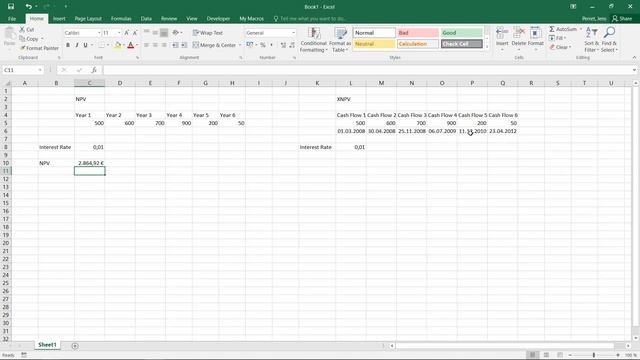Click the Share button
Image resolution: width=640 pixels, height=360 pixels.
pyautogui.click(x=622, y=19)
